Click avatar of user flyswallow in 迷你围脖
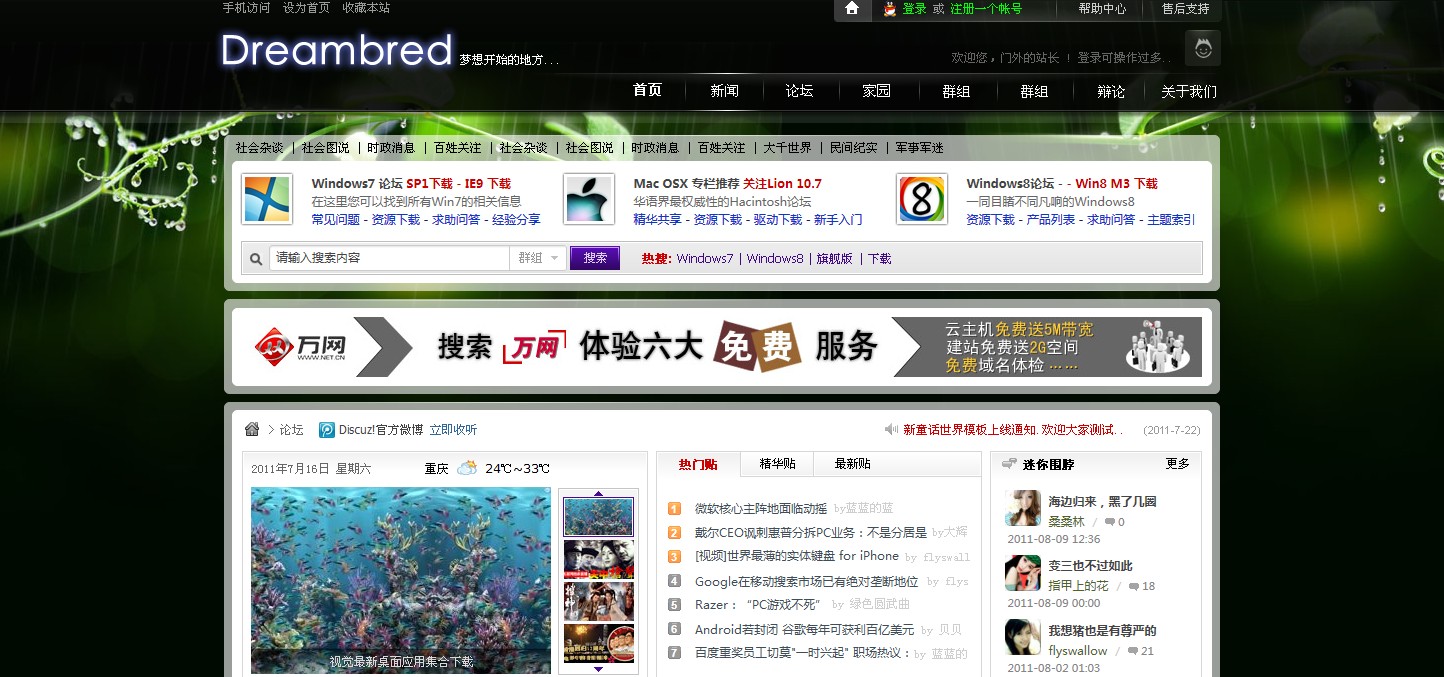Screen dimensions: 1444x677 point(1023,637)
